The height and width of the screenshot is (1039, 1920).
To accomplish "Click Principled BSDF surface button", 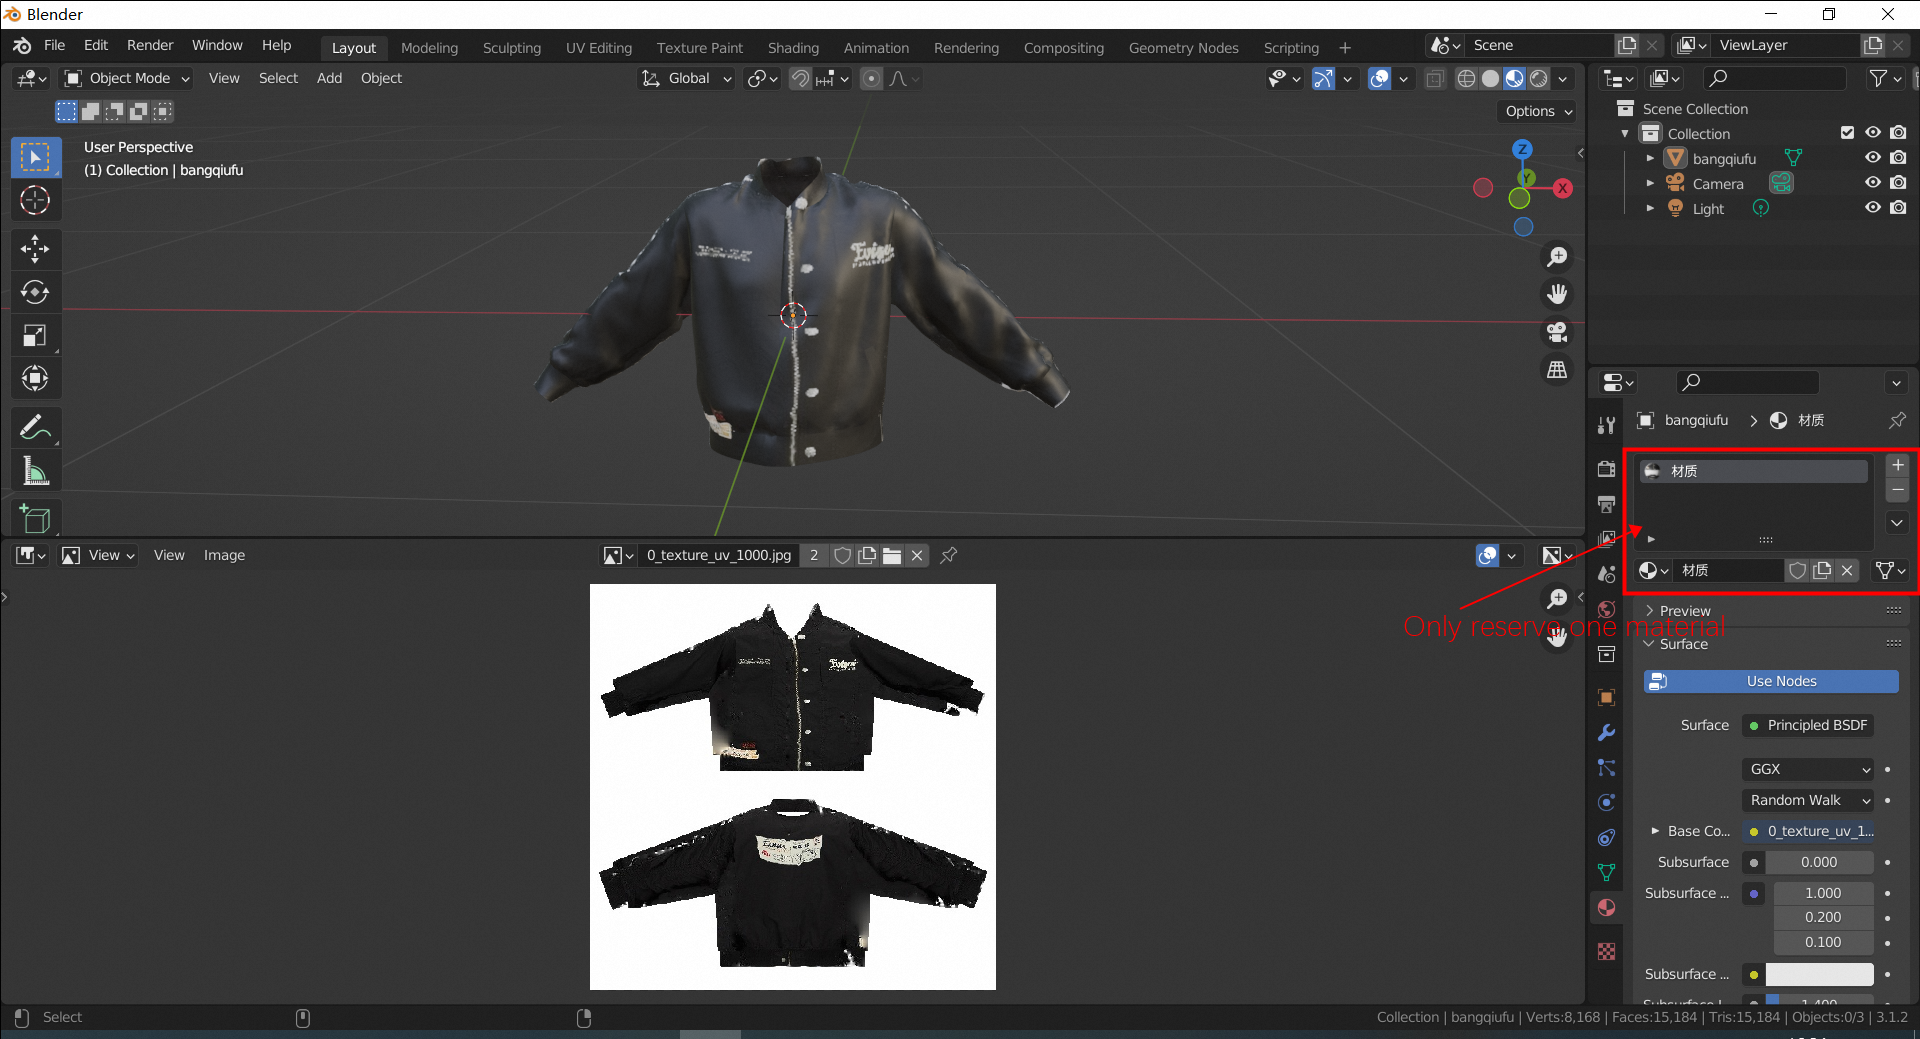I will [1807, 725].
